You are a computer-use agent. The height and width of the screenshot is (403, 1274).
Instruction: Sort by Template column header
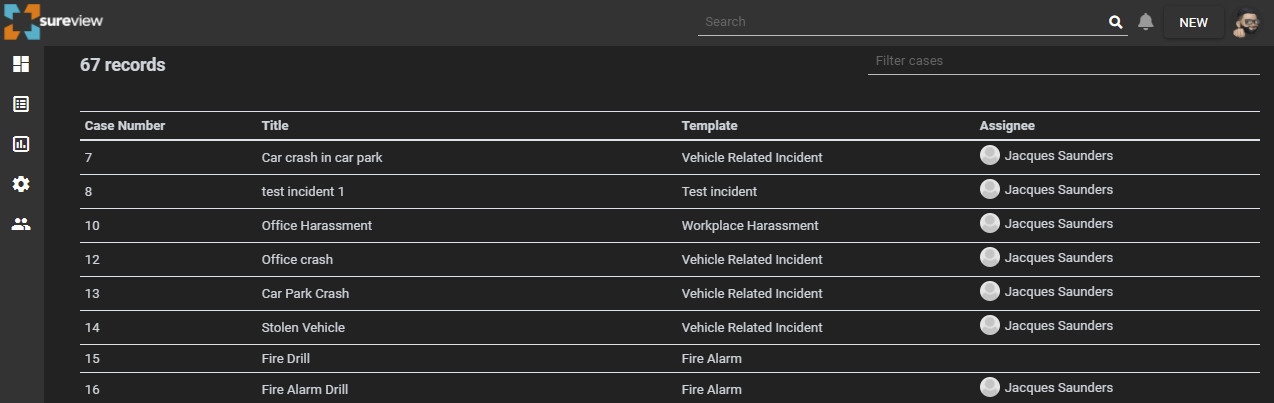coord(710,126)
